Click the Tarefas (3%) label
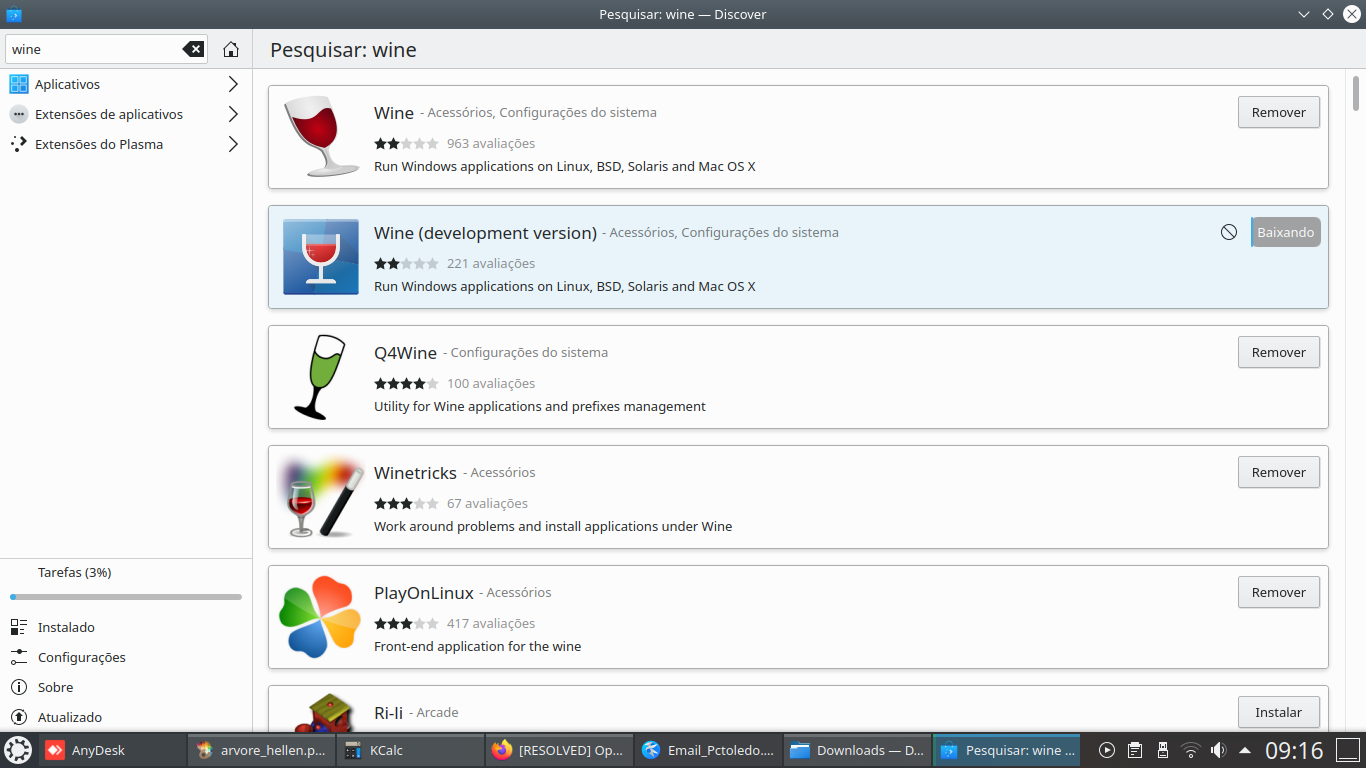The width and height of the screenshot is (1366, 768). [x=74, y=573]
